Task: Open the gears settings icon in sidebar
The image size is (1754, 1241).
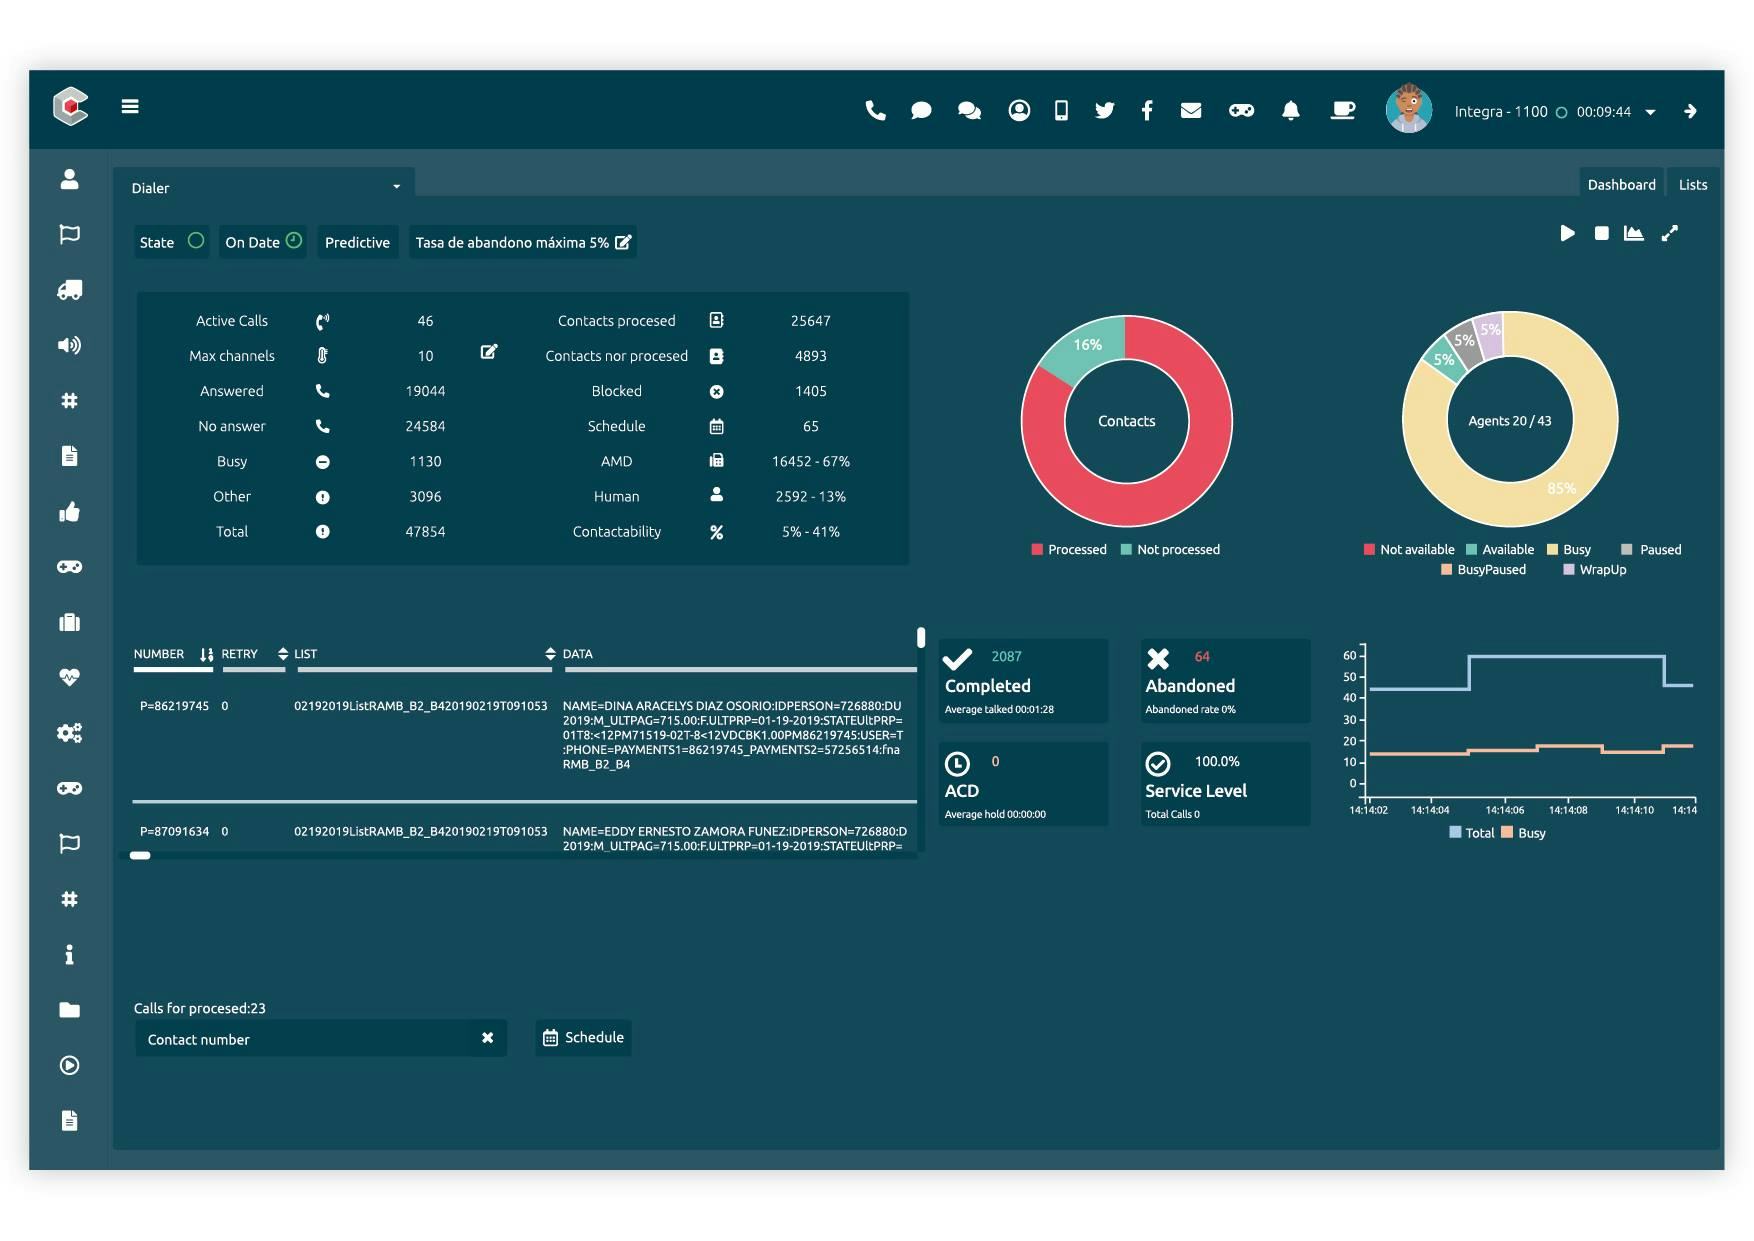Action: (x=69, y=733)
